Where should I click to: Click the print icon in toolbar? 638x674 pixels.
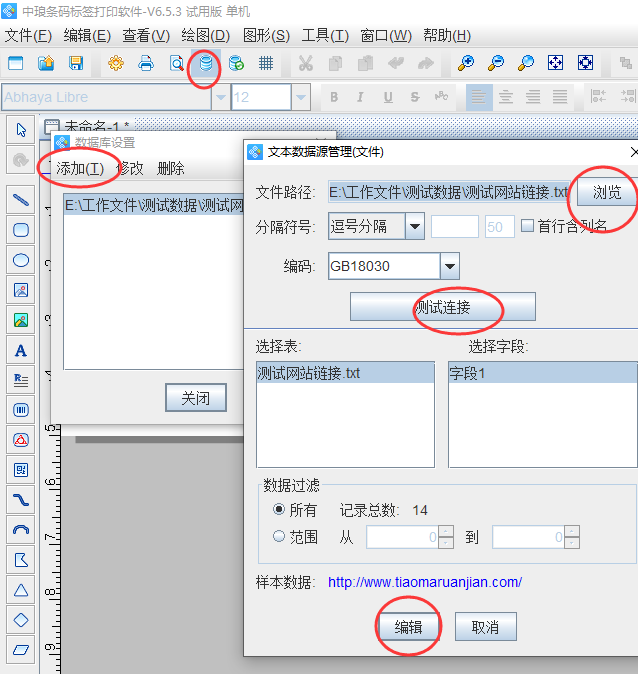(x=146, y=64)
